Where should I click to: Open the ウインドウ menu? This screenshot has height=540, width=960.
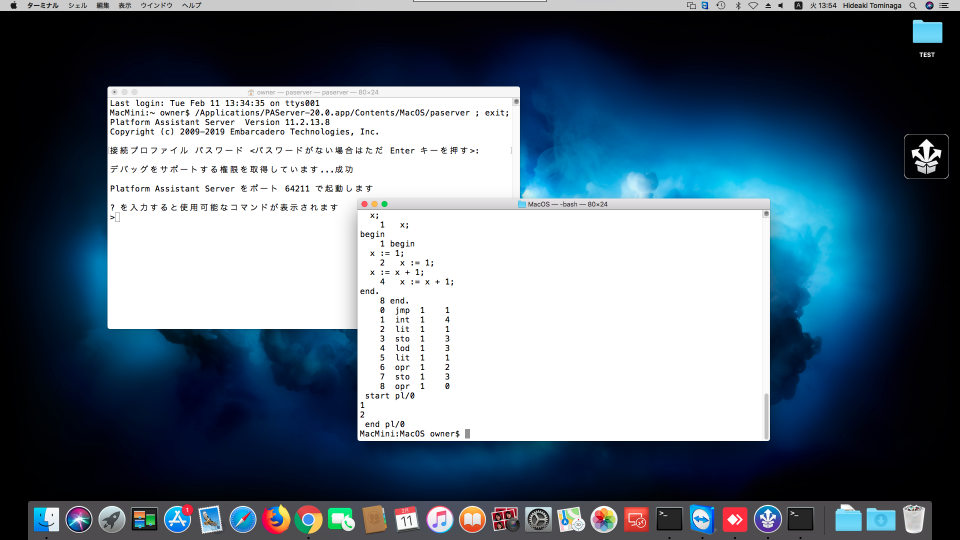pos(156,5)
